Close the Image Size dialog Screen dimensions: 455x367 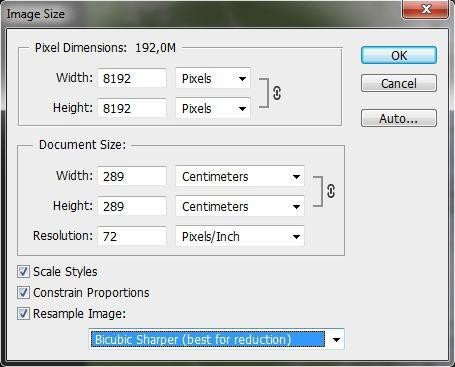tap(425, 9)
